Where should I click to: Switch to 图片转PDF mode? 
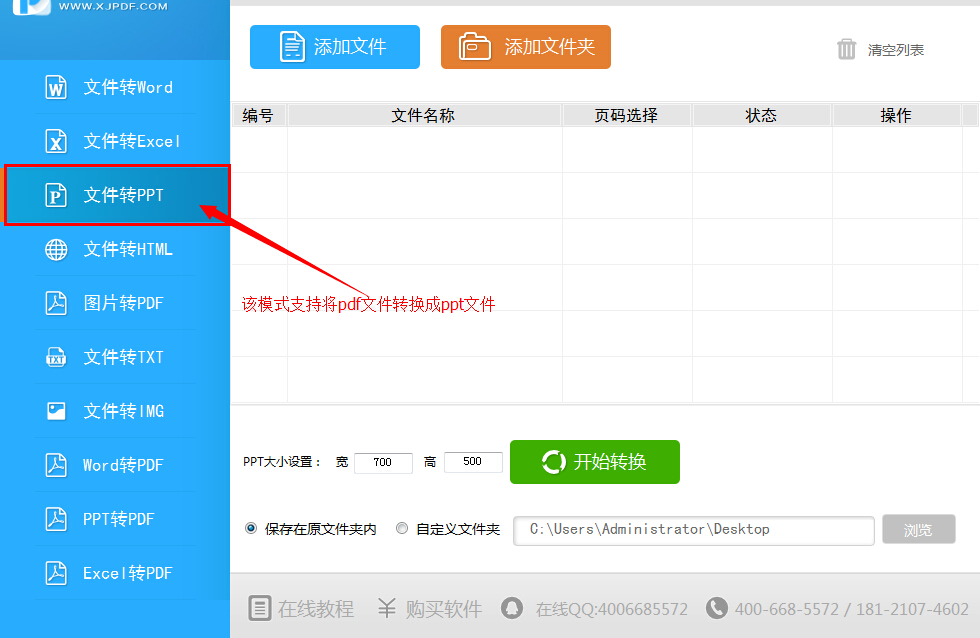pyautogui.click(x=115, y=303)
